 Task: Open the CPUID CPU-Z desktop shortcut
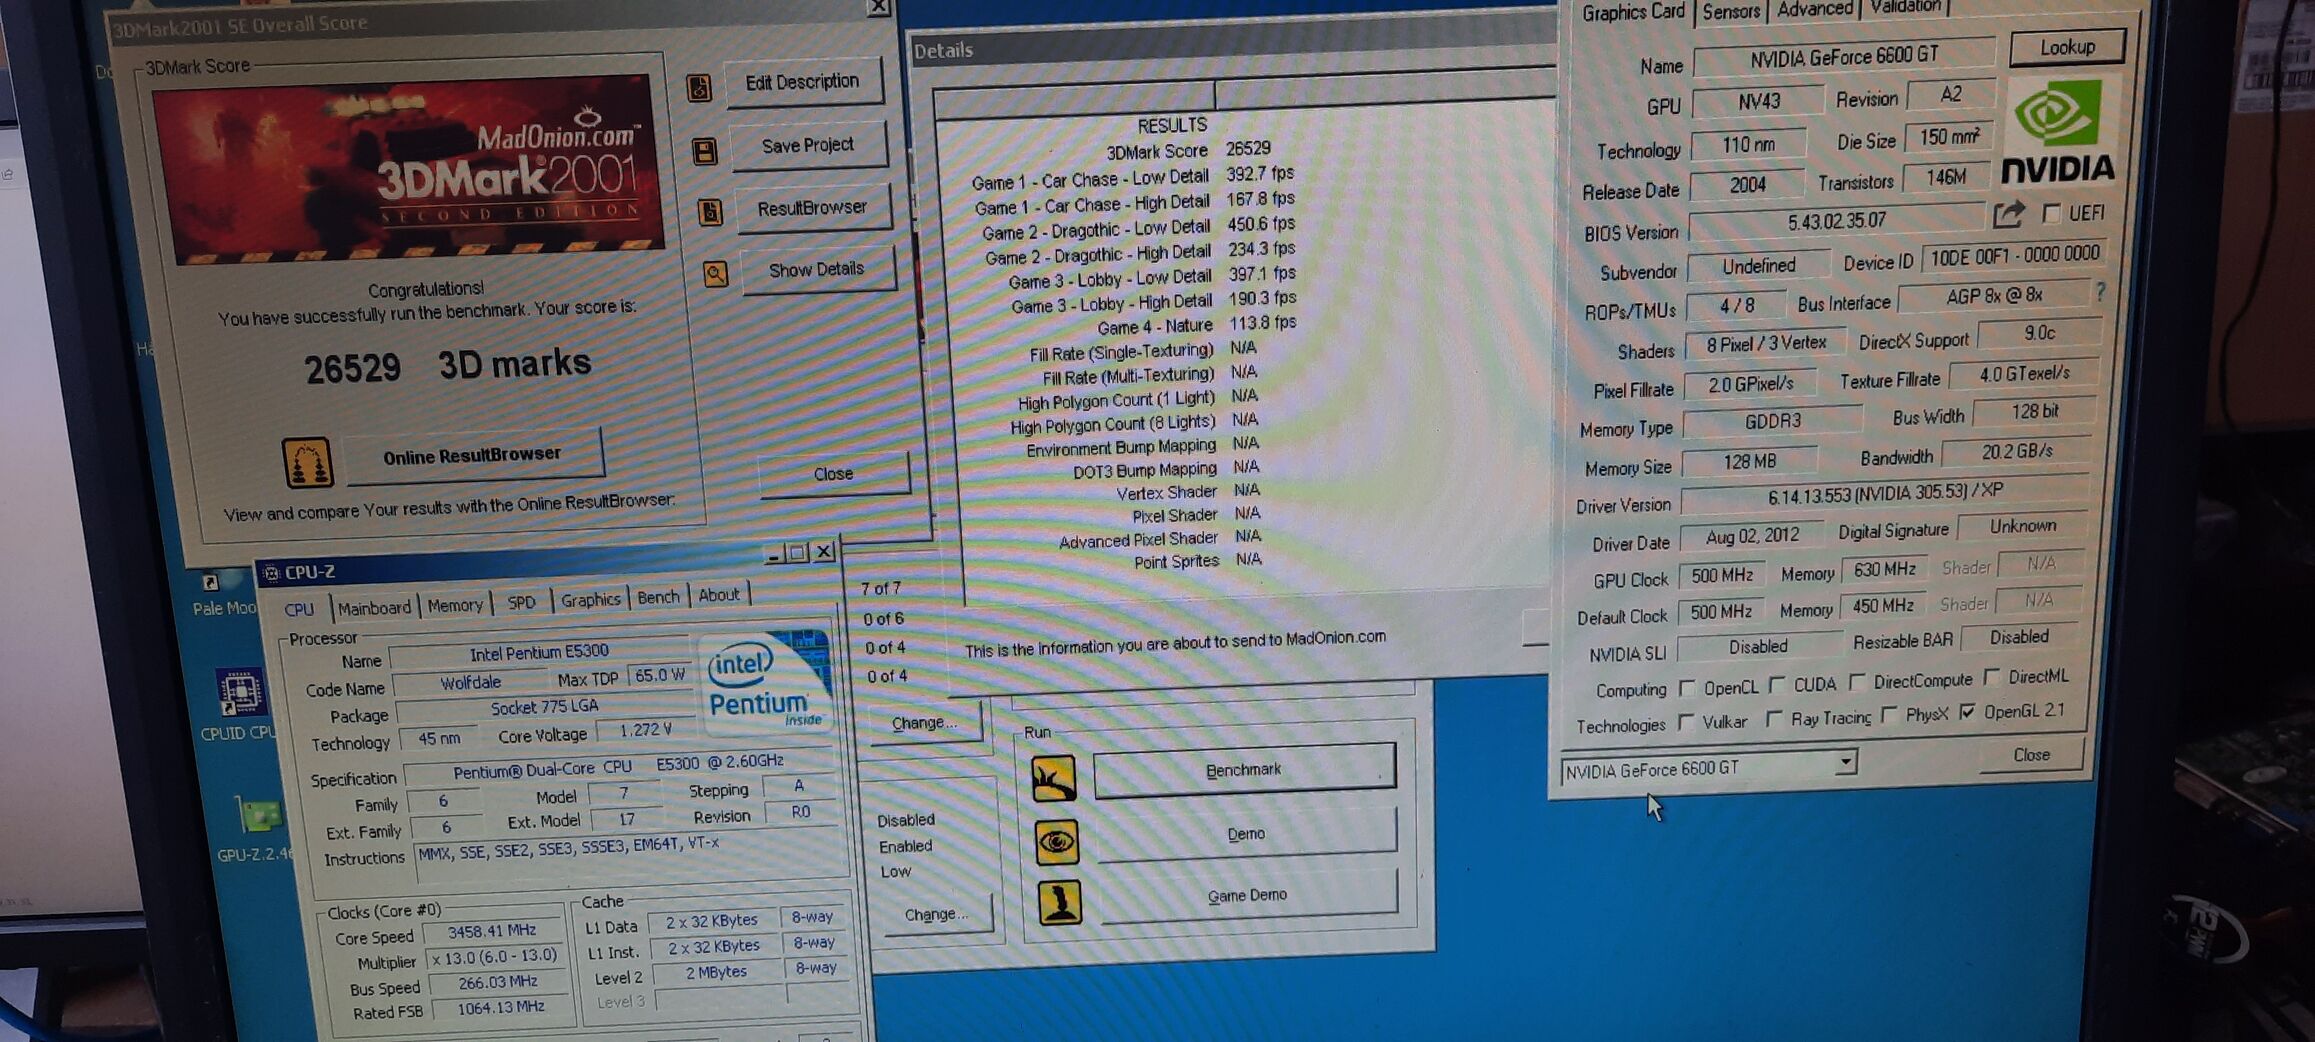240,693
